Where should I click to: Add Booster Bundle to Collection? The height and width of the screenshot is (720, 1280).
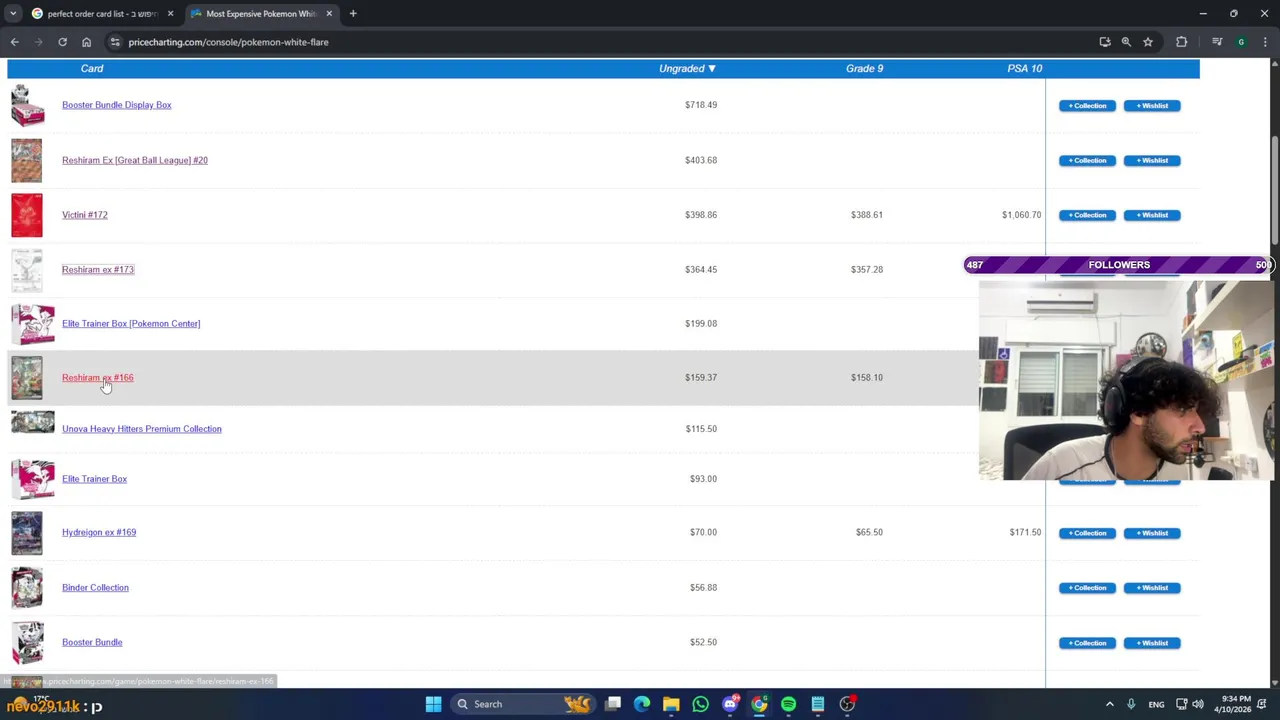1087,643
